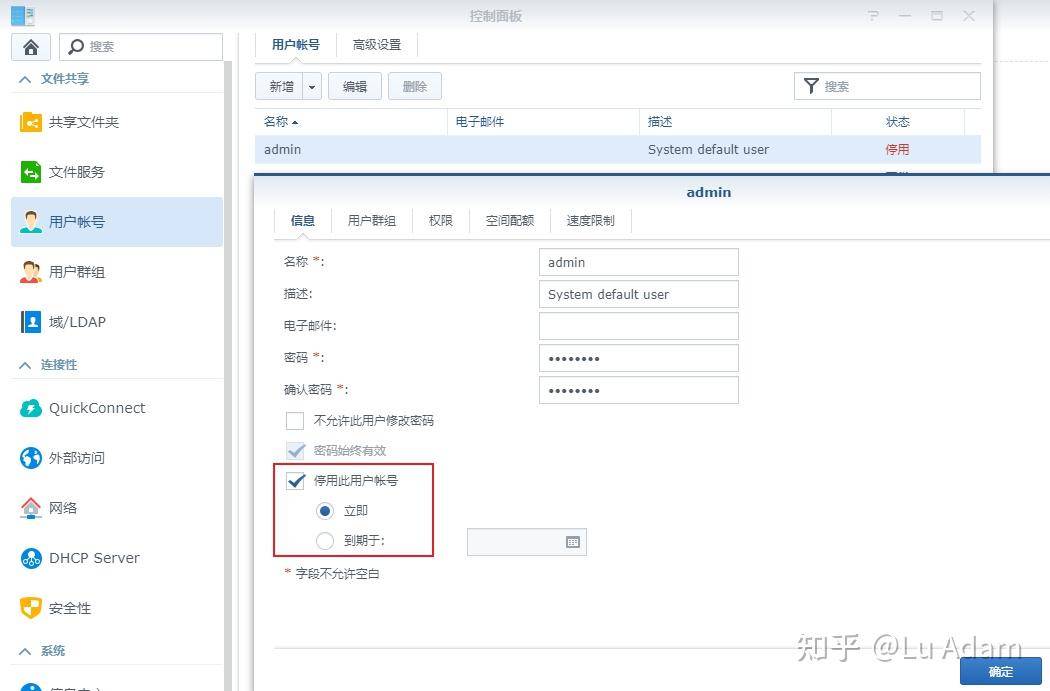Collapse the 系统 section
This screenshot has width=1050, height=691.
click(x=25, y=651)
